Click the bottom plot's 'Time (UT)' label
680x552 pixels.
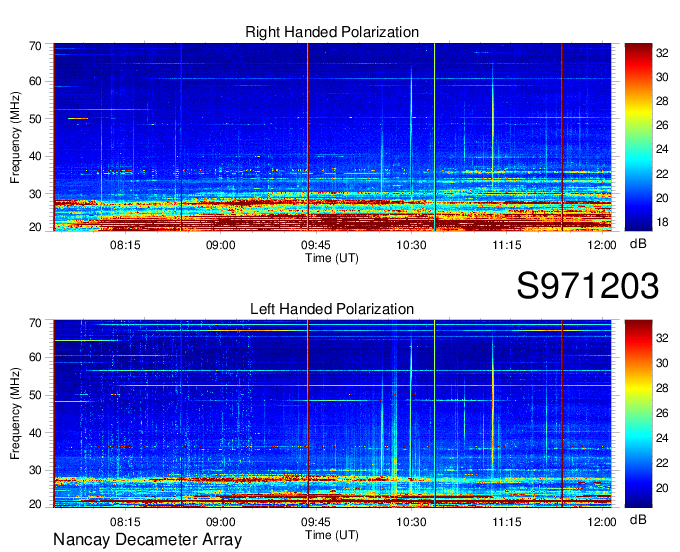(332, 535)
